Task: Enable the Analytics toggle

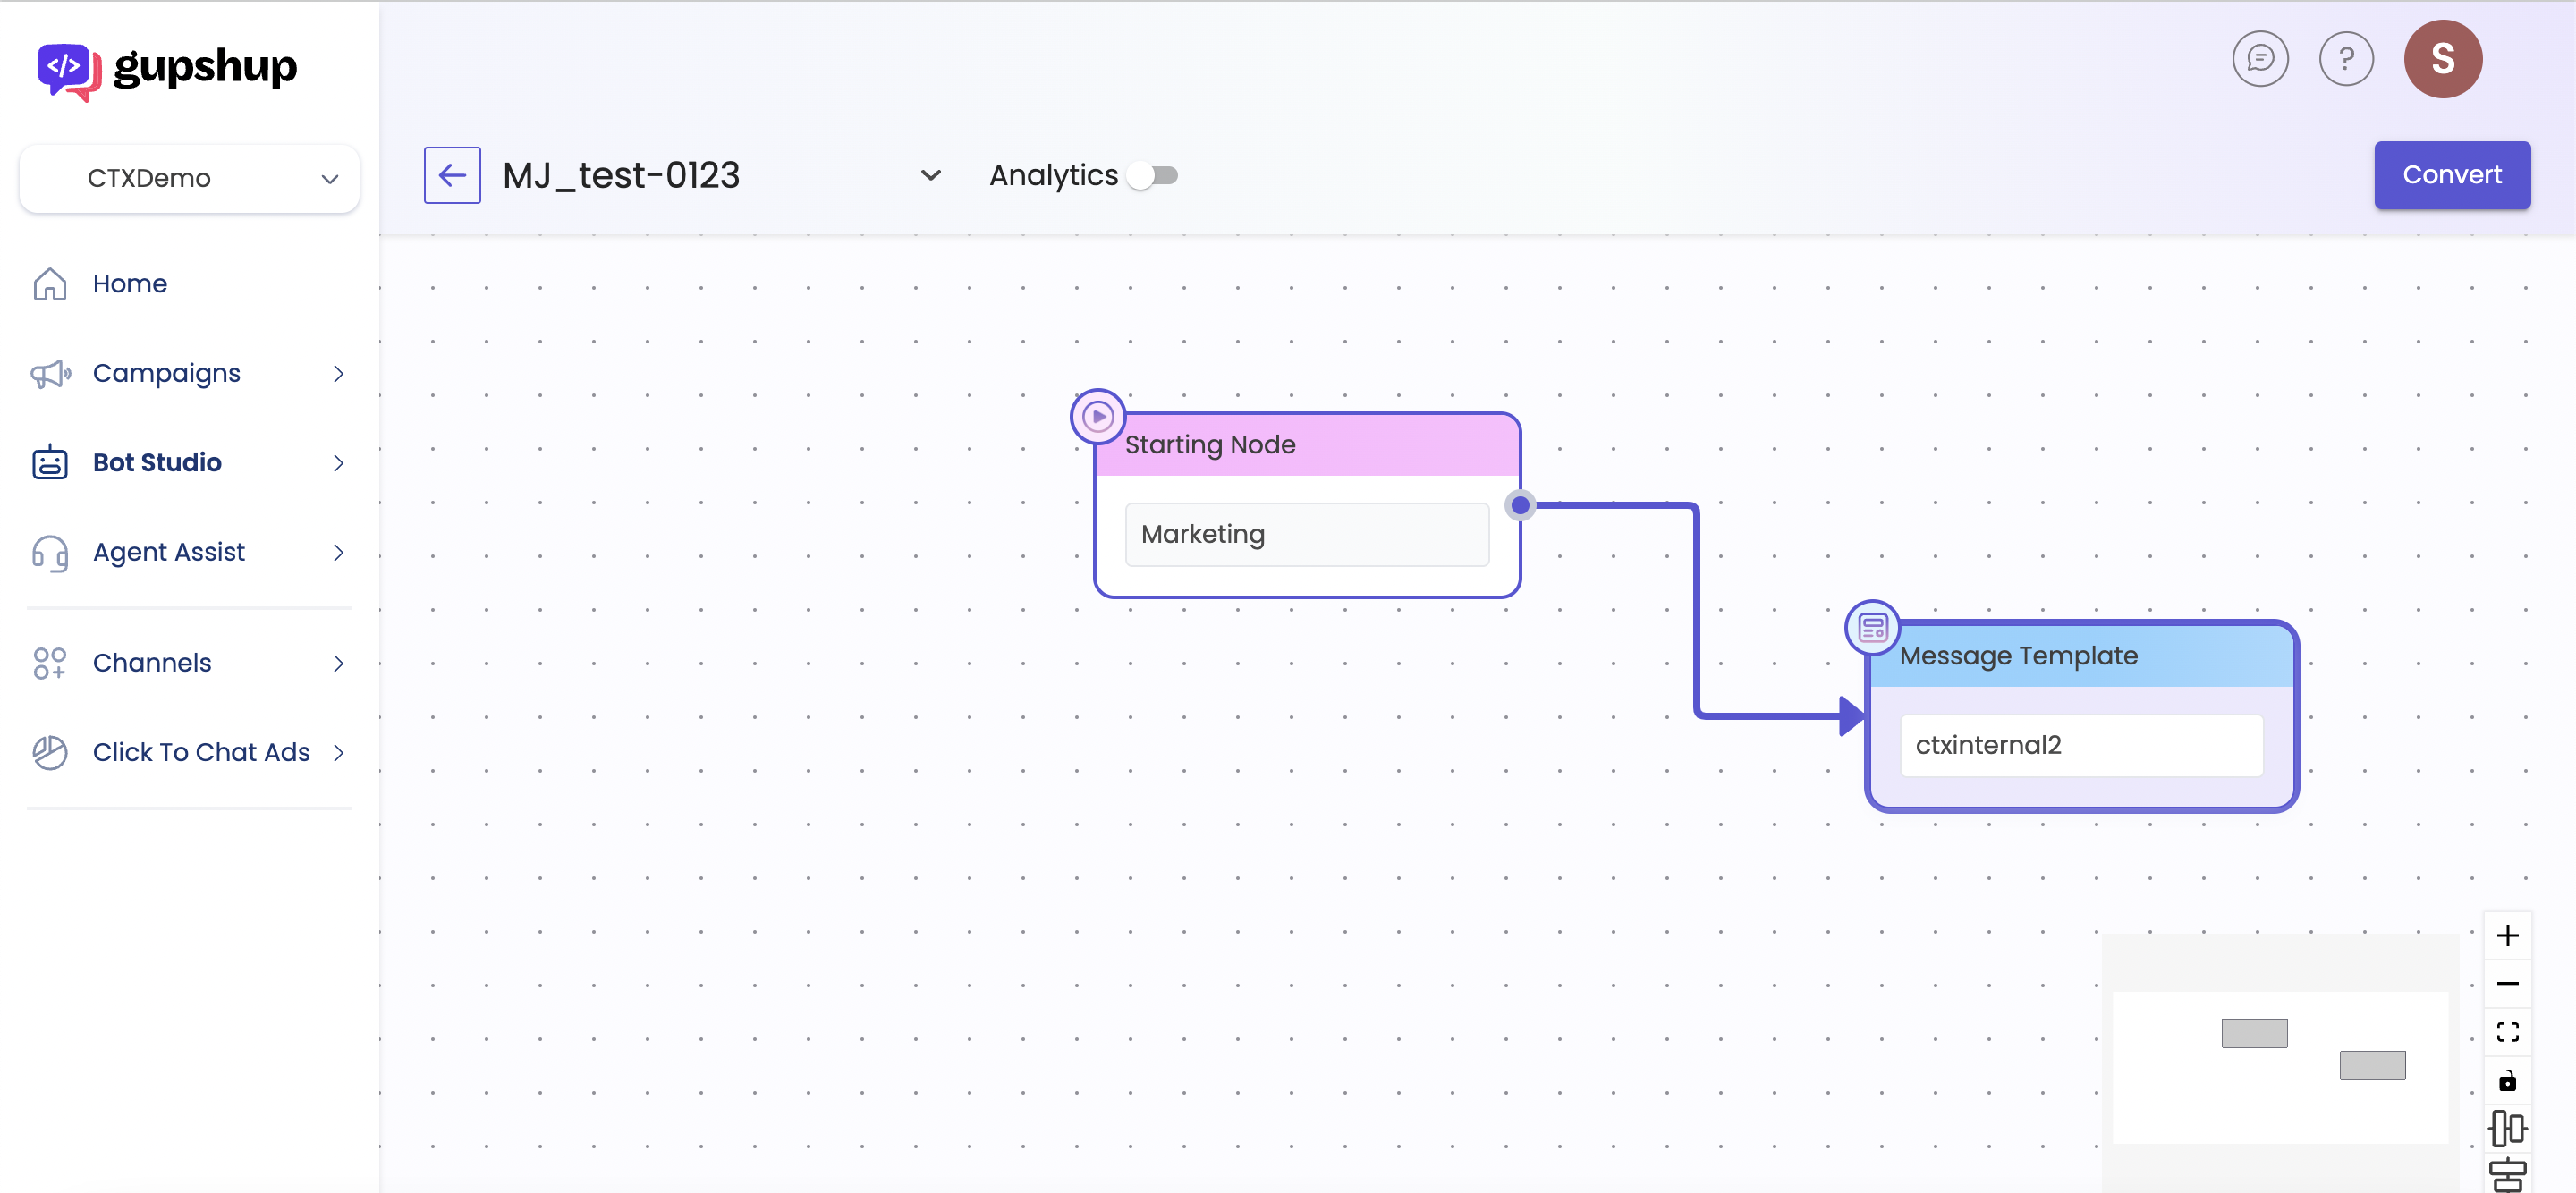Action: (1153, 176)
